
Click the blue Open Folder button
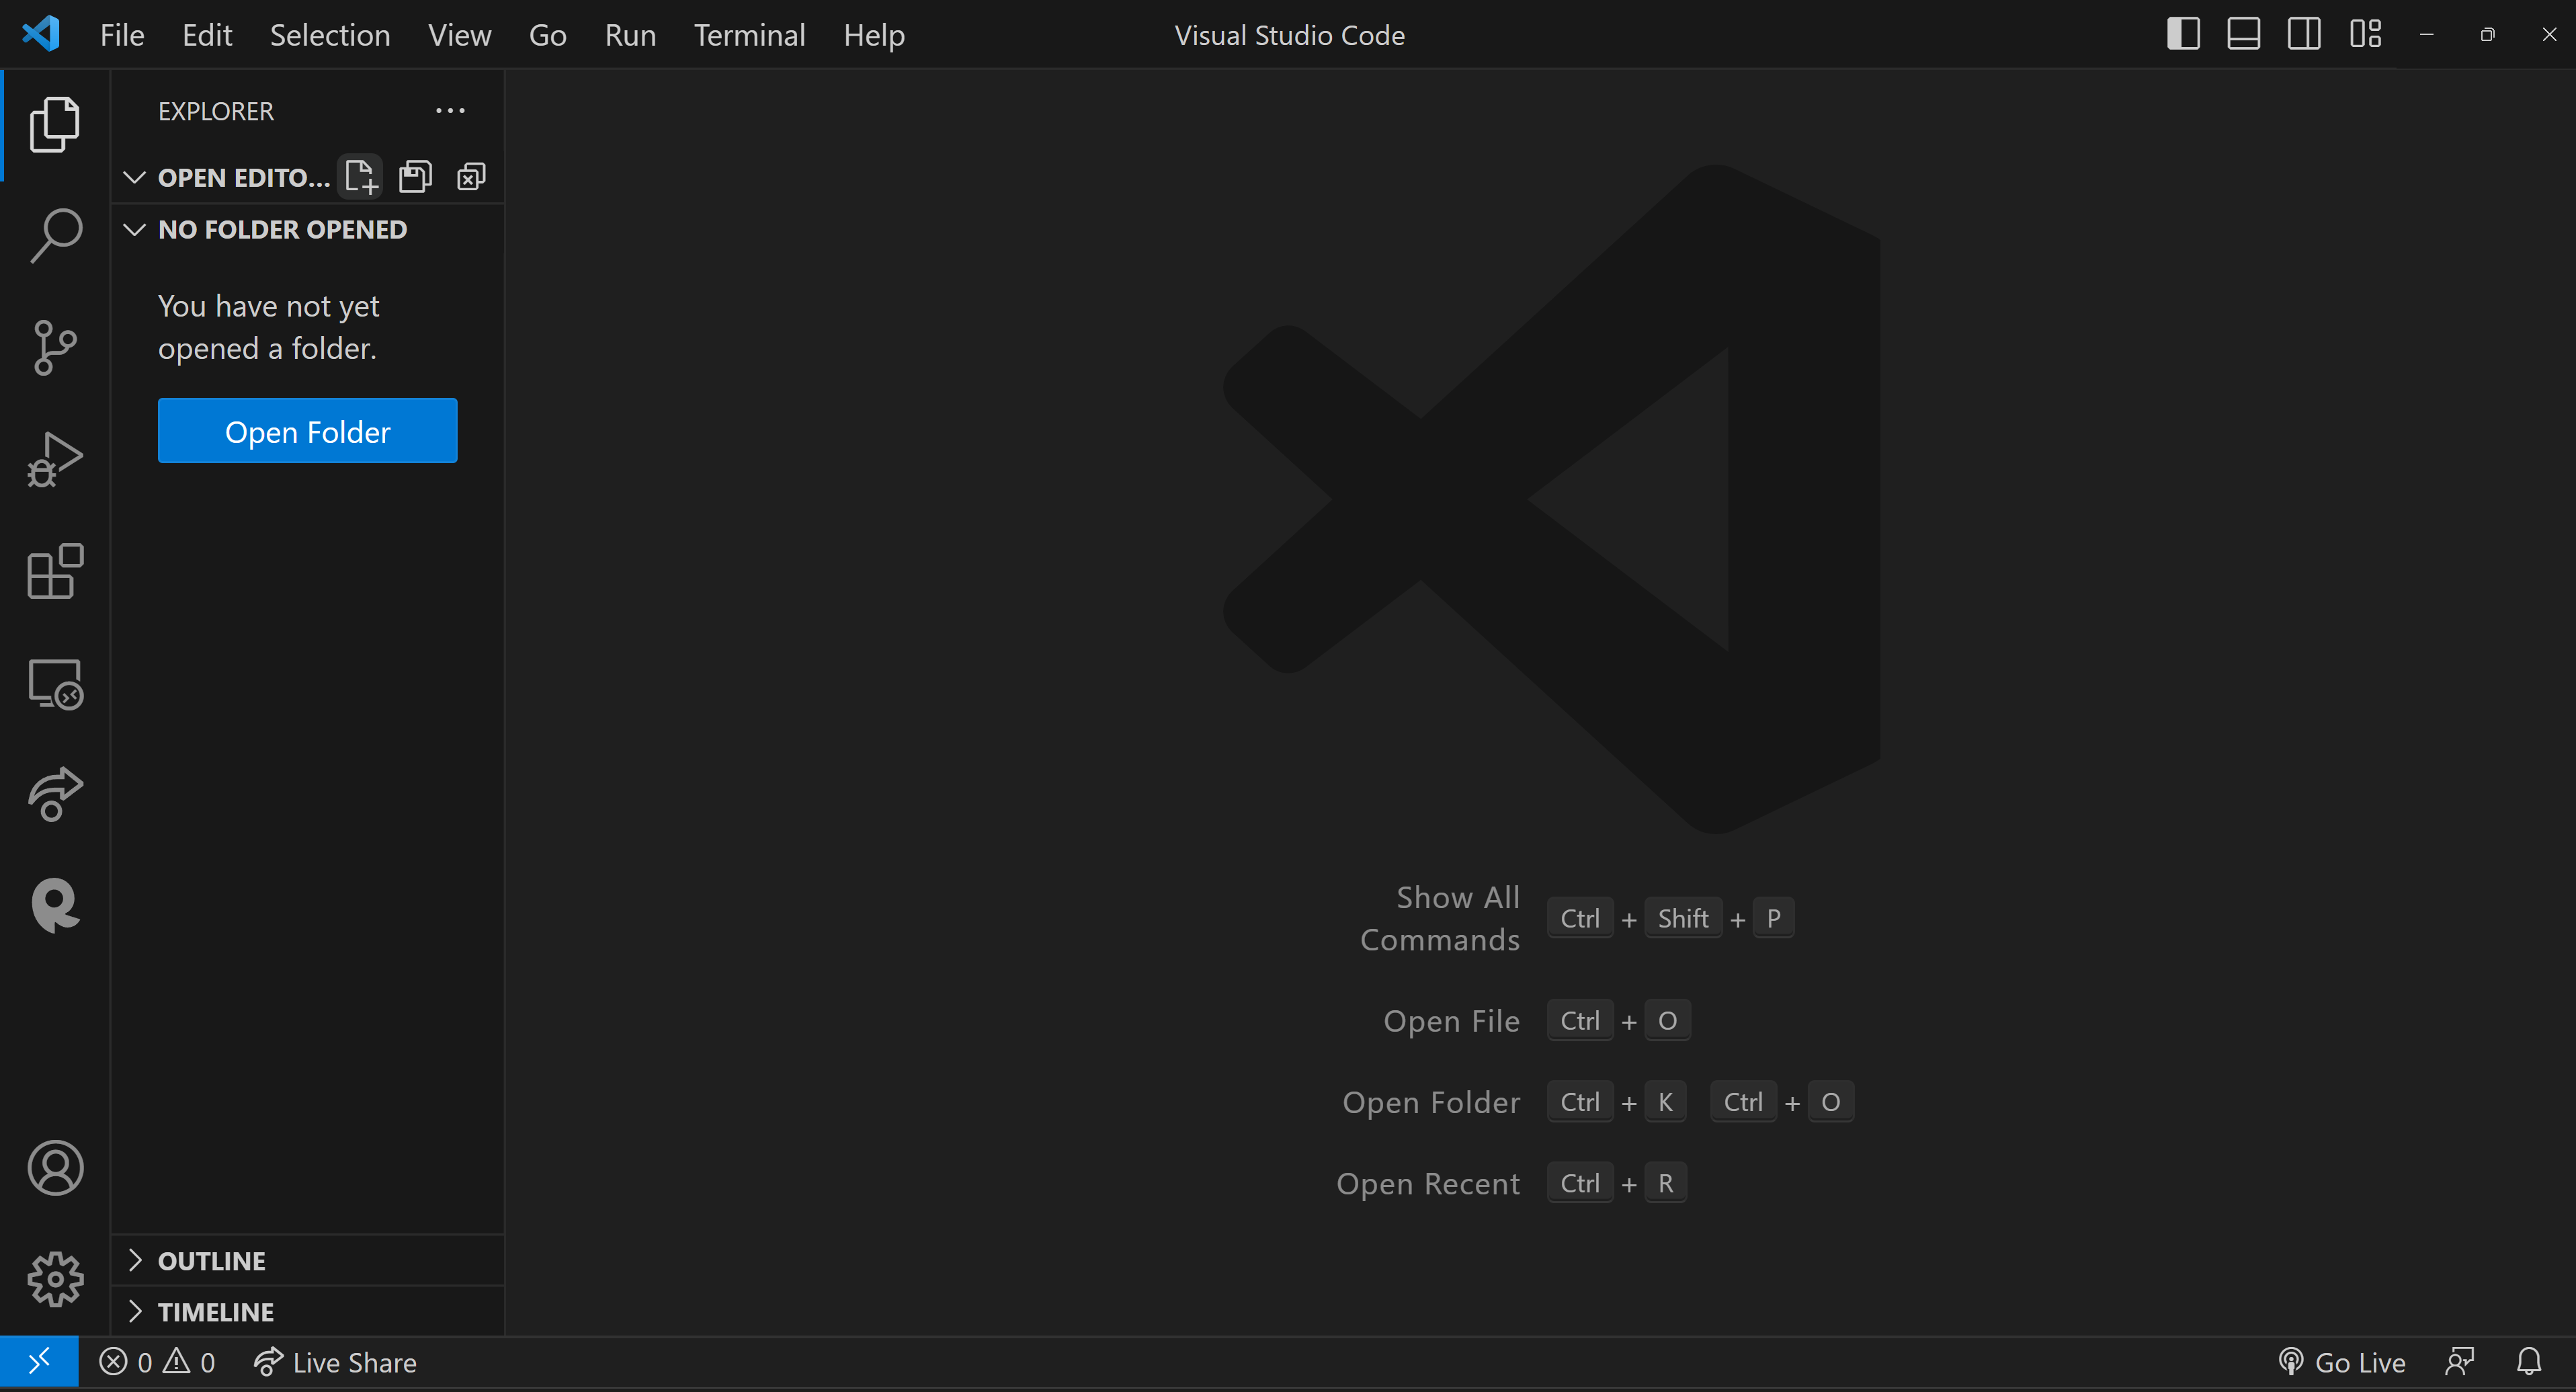(307, 431)
